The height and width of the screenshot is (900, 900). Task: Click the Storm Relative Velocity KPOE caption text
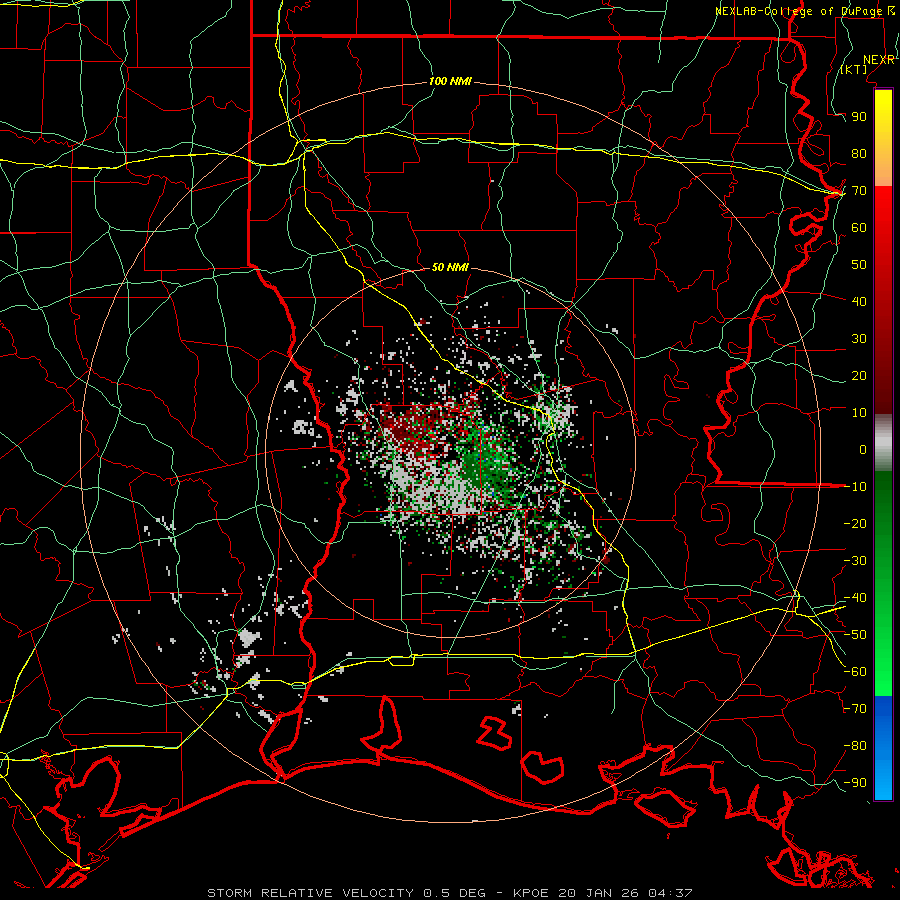coord(449,893)
